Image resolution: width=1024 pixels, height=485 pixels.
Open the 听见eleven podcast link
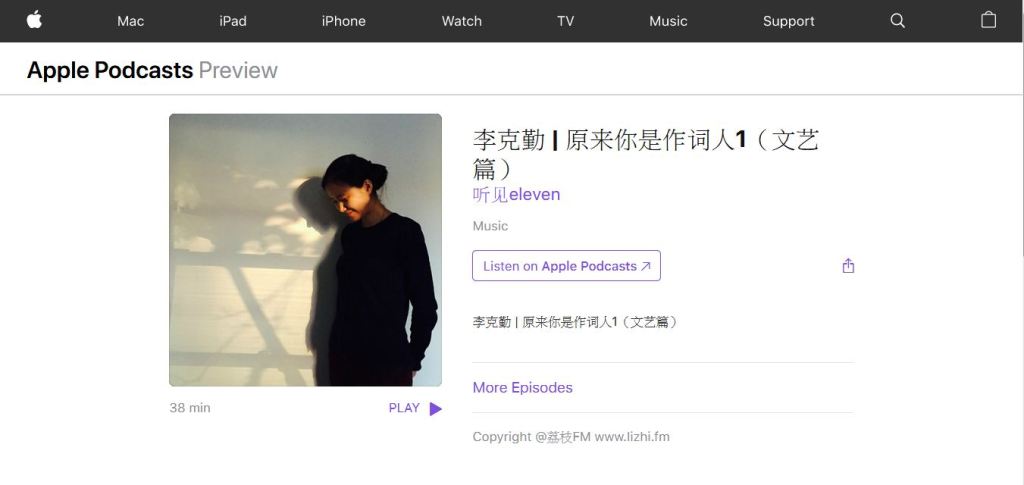pos(517,195)
